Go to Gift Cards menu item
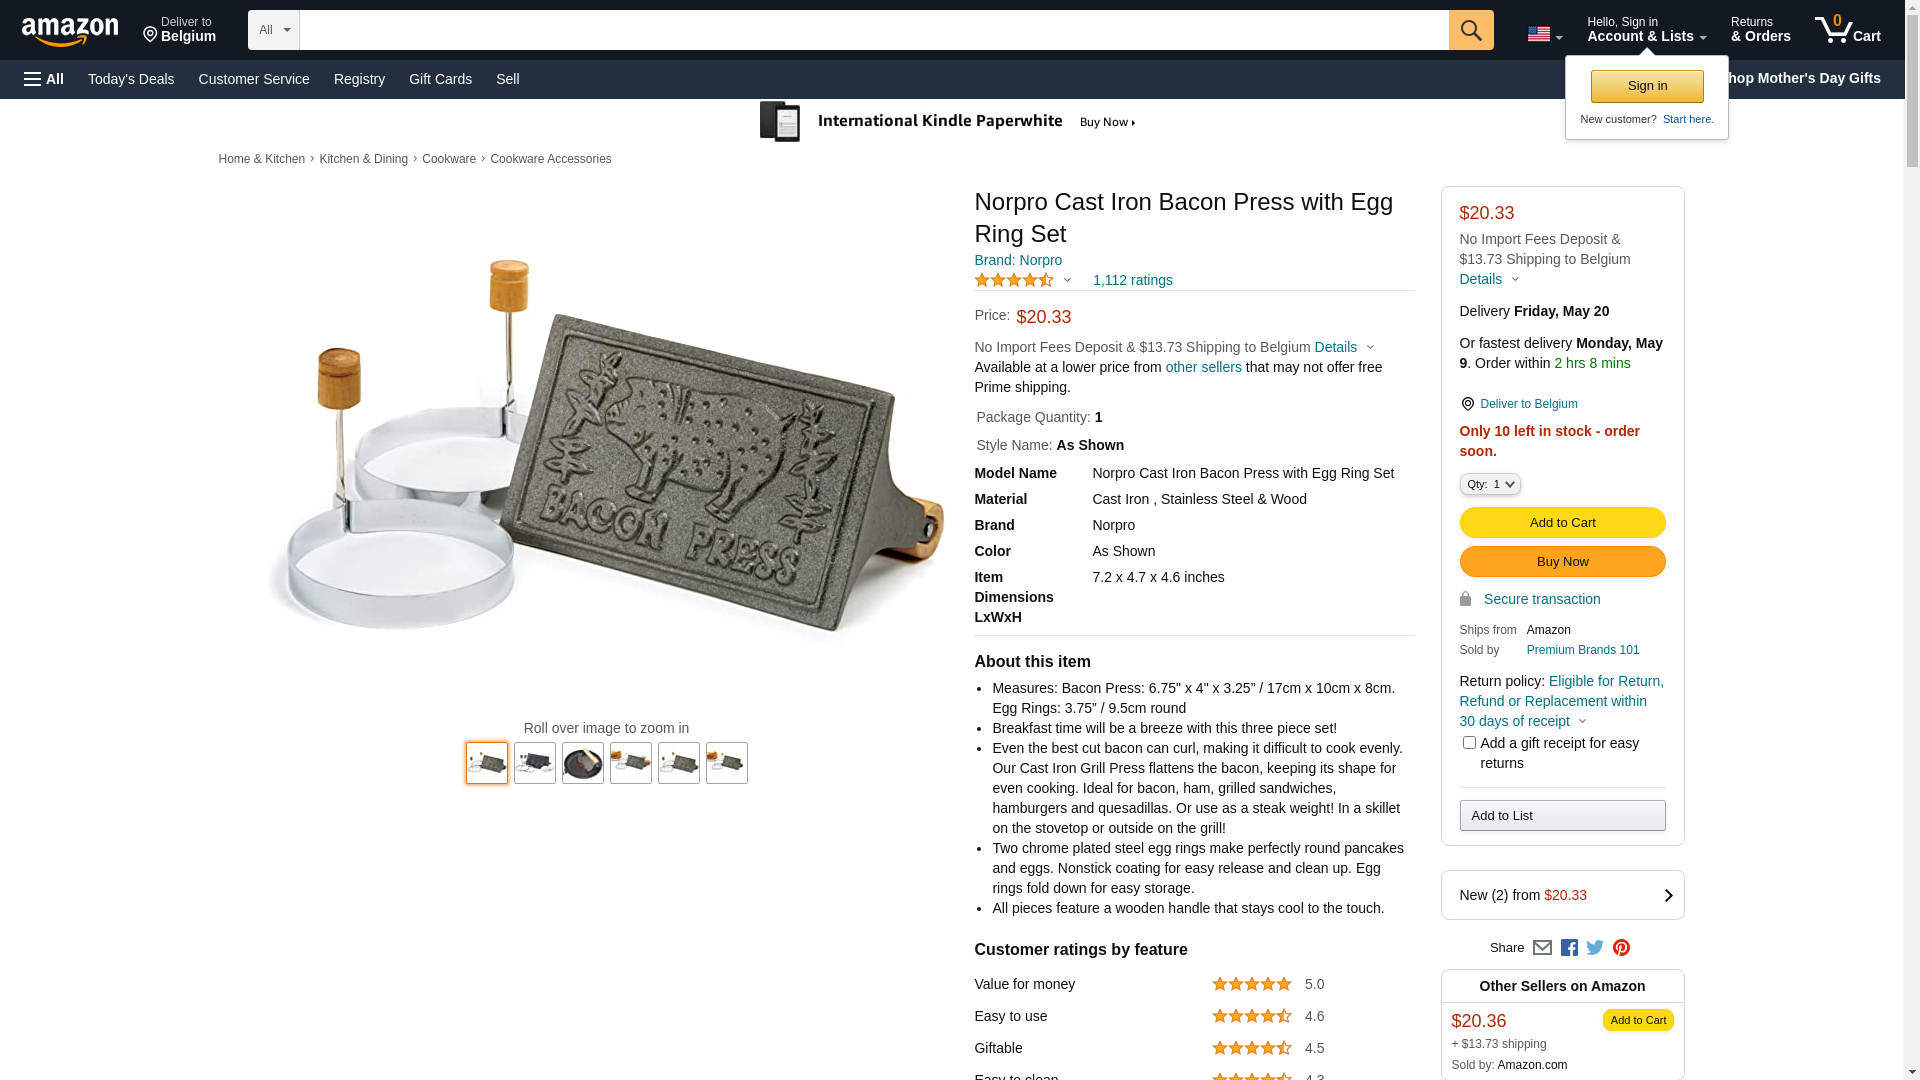The image size is (1920, 1080). (x=440, y=79)
